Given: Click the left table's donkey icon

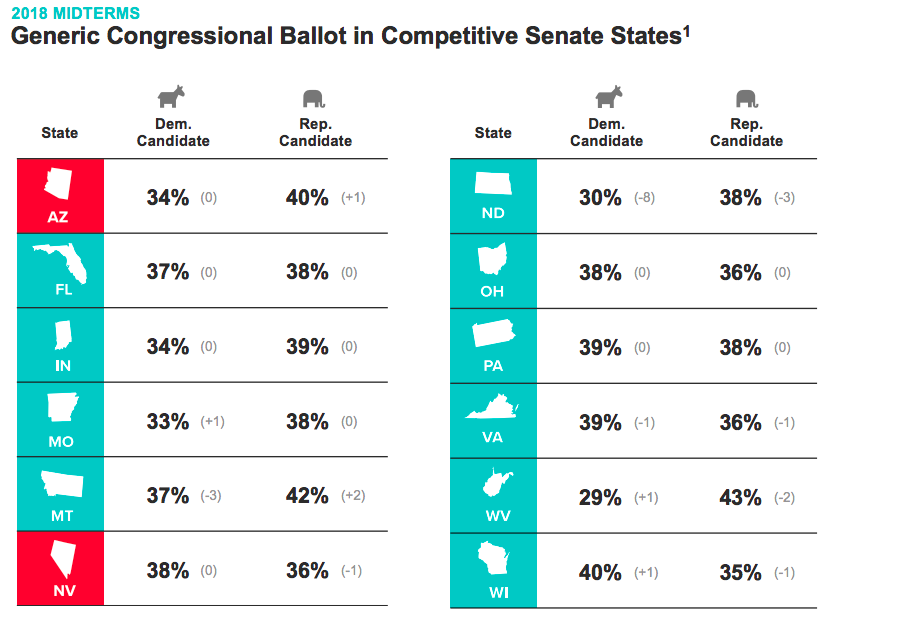Looking at the screenshot, I should coord(172,97).
